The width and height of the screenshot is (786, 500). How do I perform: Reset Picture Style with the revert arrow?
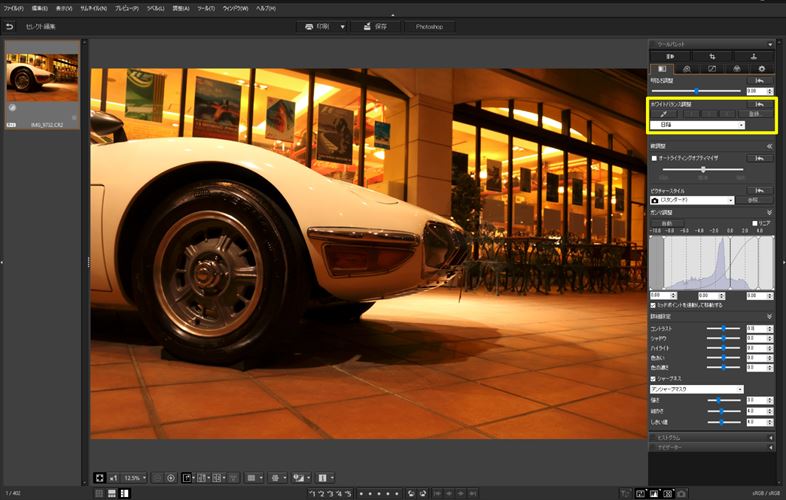coord(759,191)
